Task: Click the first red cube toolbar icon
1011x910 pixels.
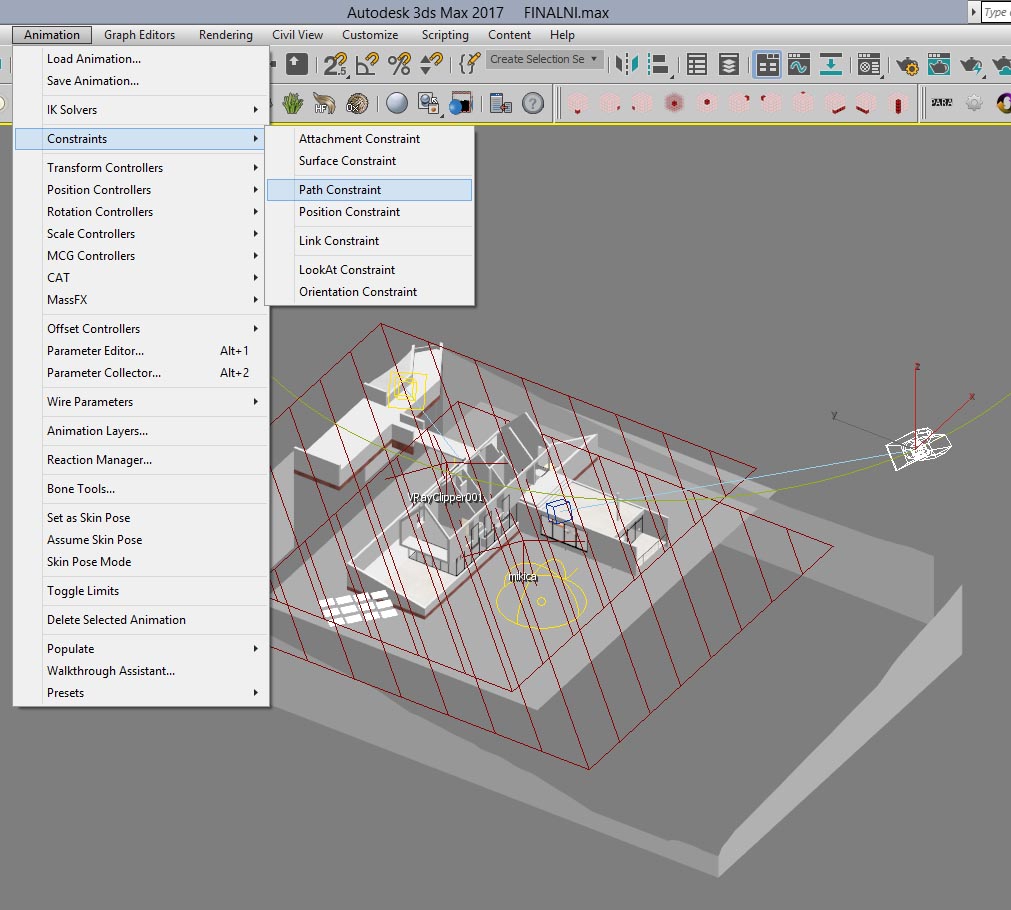Action: tap(578, 103)
